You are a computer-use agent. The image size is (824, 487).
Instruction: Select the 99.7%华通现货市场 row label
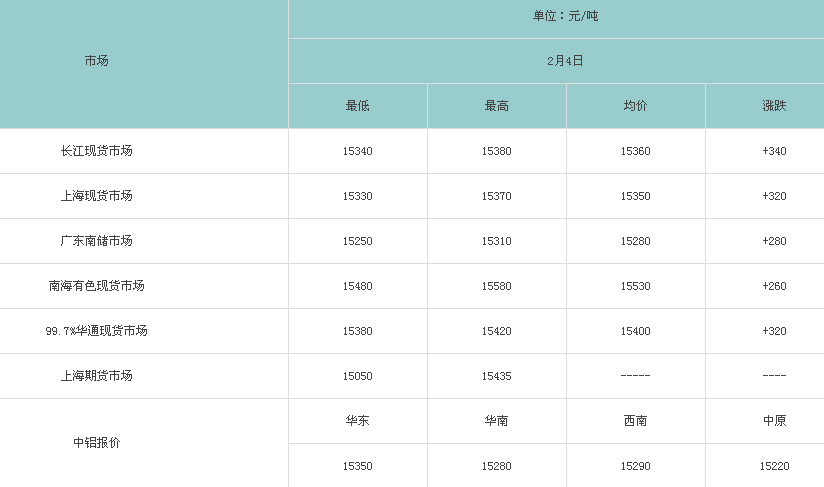coord(96,331)
